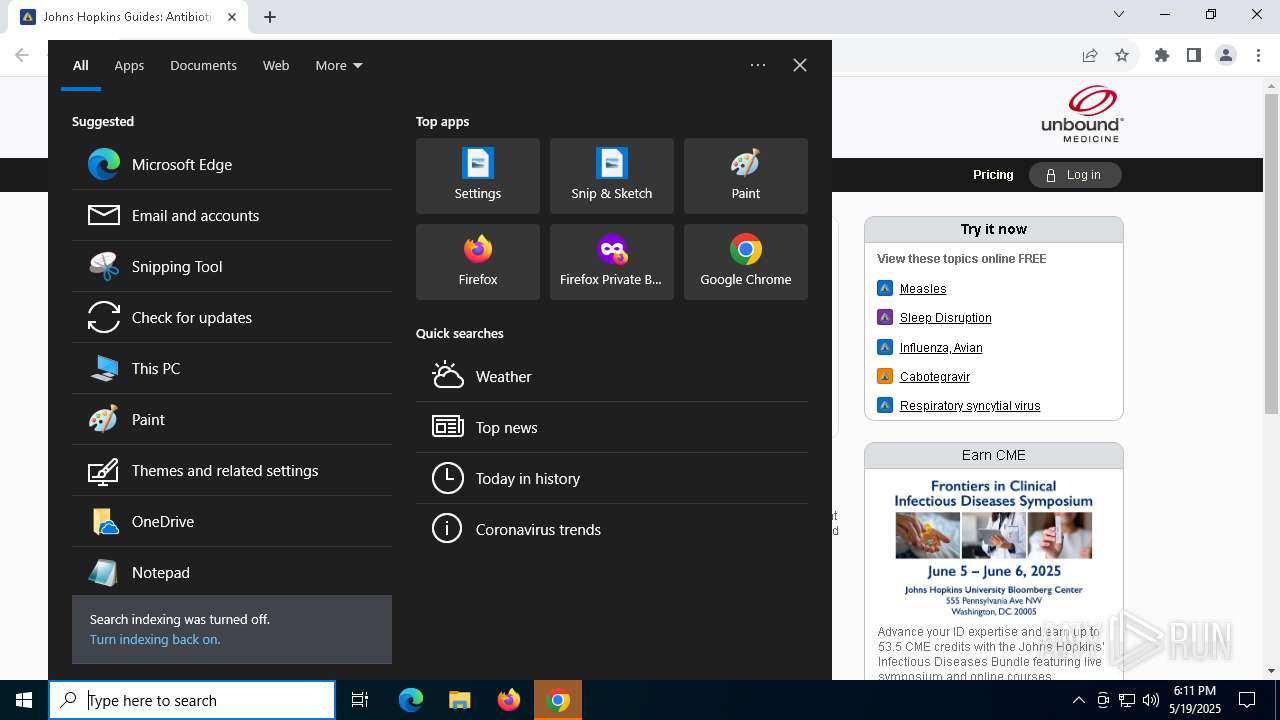This screenshot has width=1280, height=720.
Task: Click Turn indexing back on link
Action: point(155,640)
